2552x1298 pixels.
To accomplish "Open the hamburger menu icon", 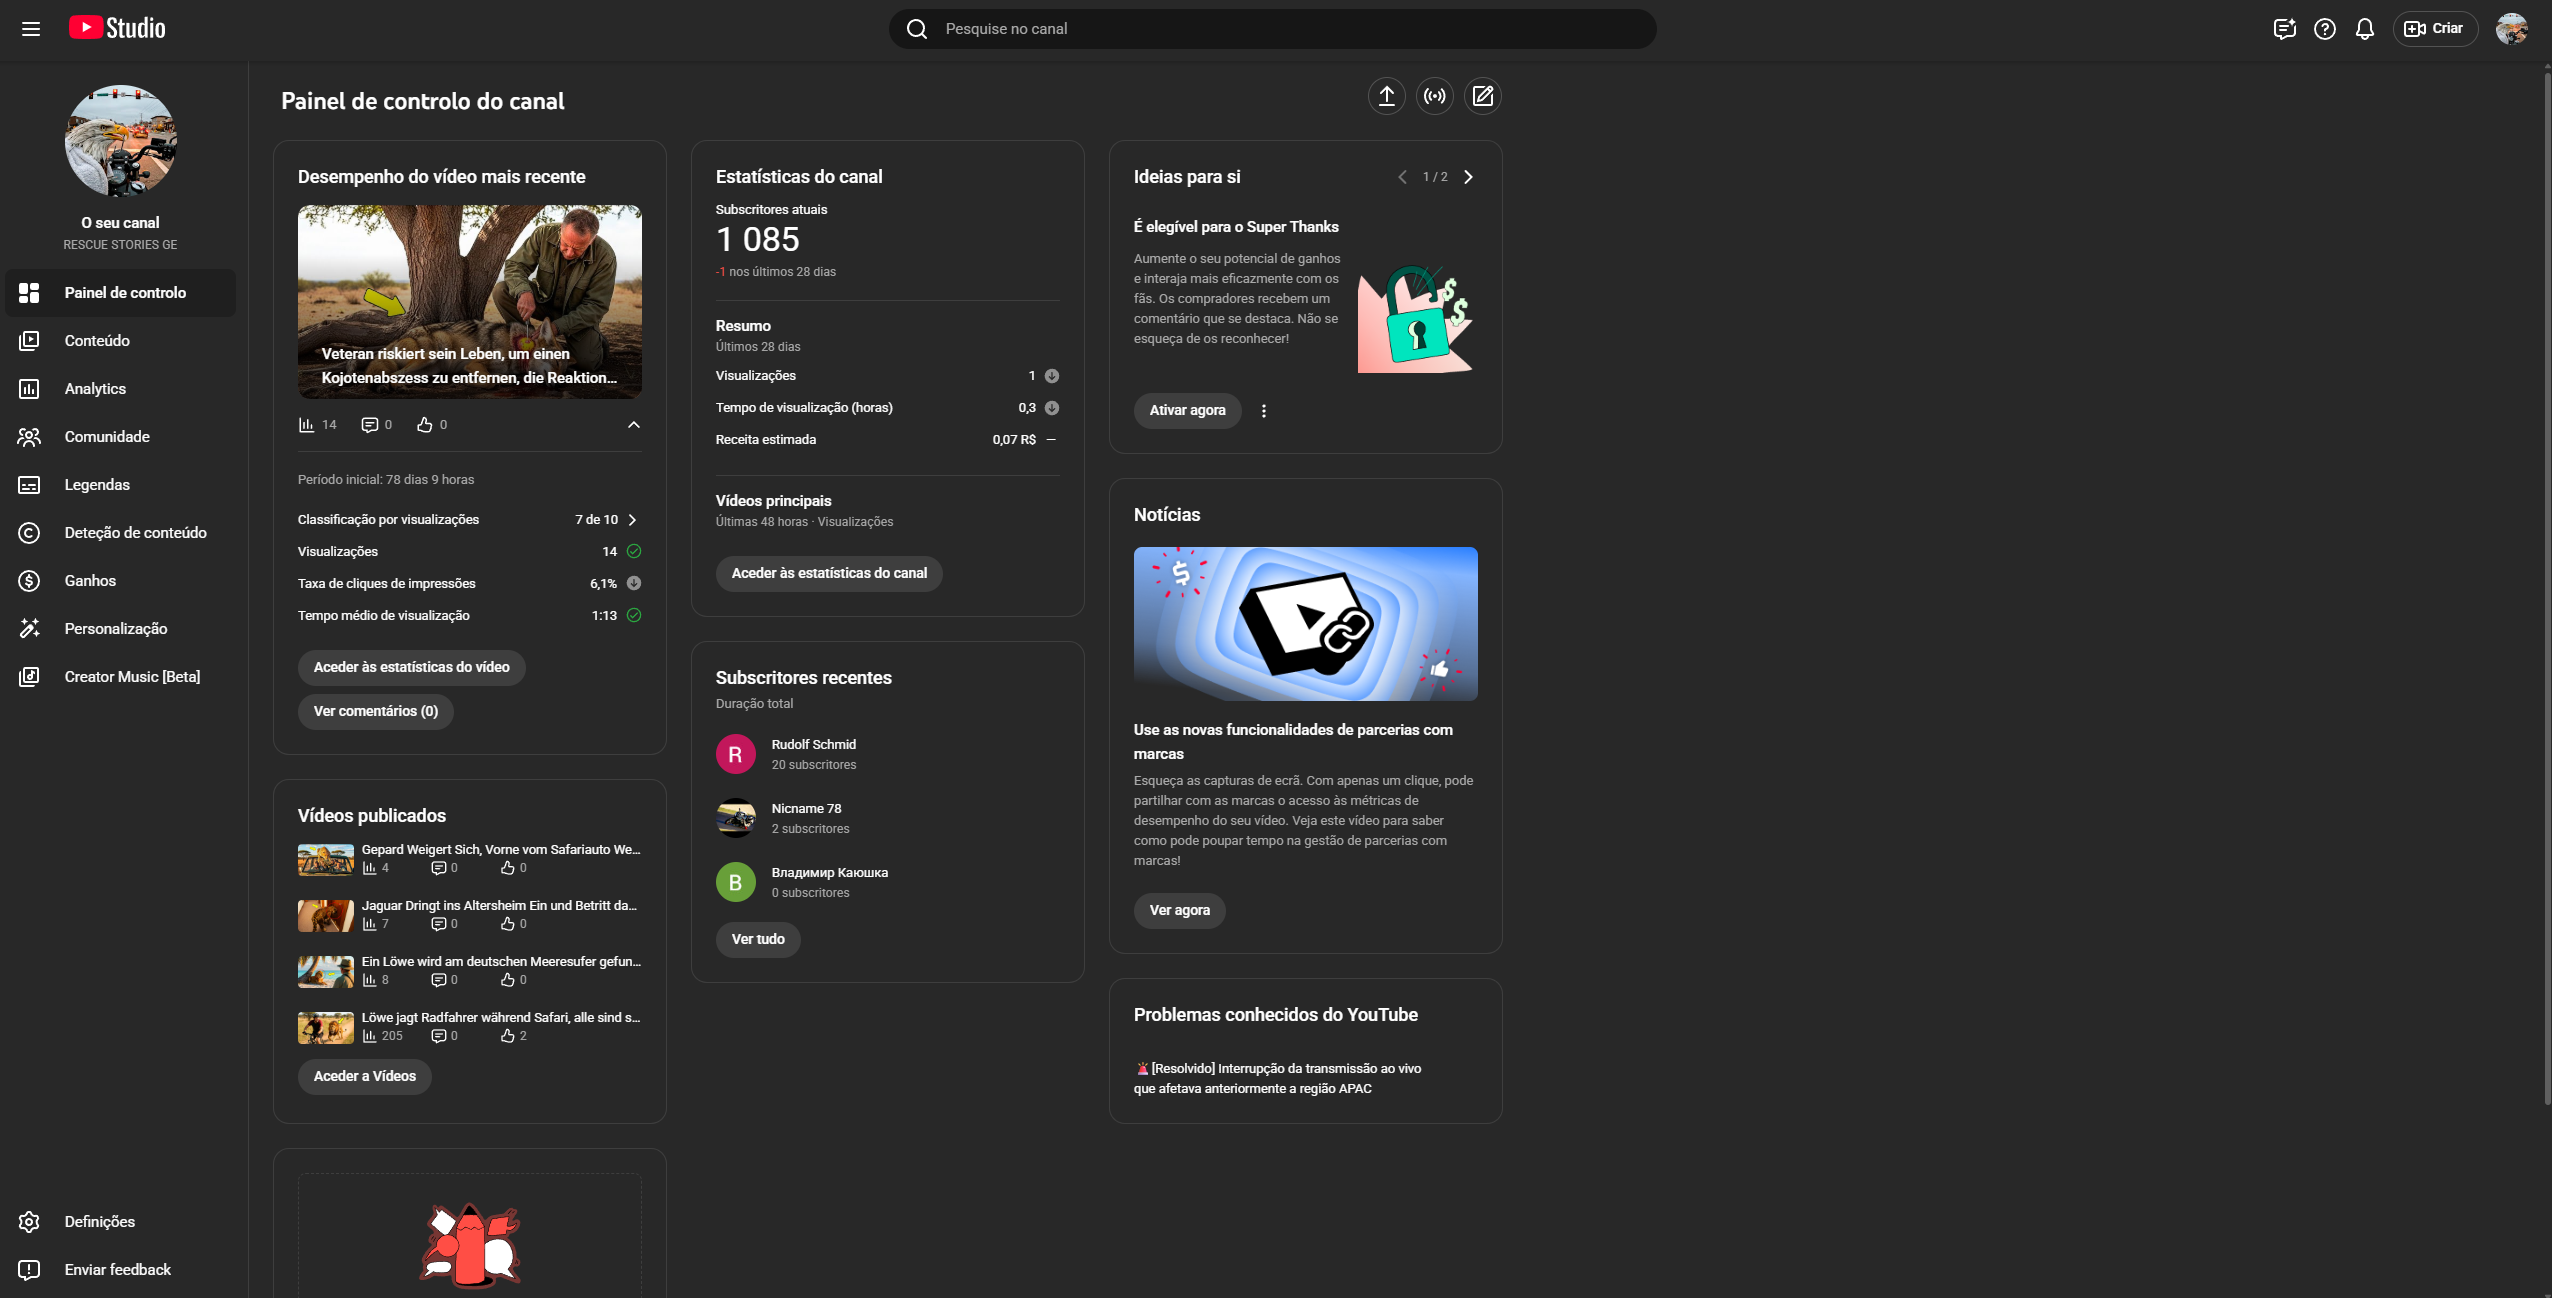I will [x=31, y=29].
